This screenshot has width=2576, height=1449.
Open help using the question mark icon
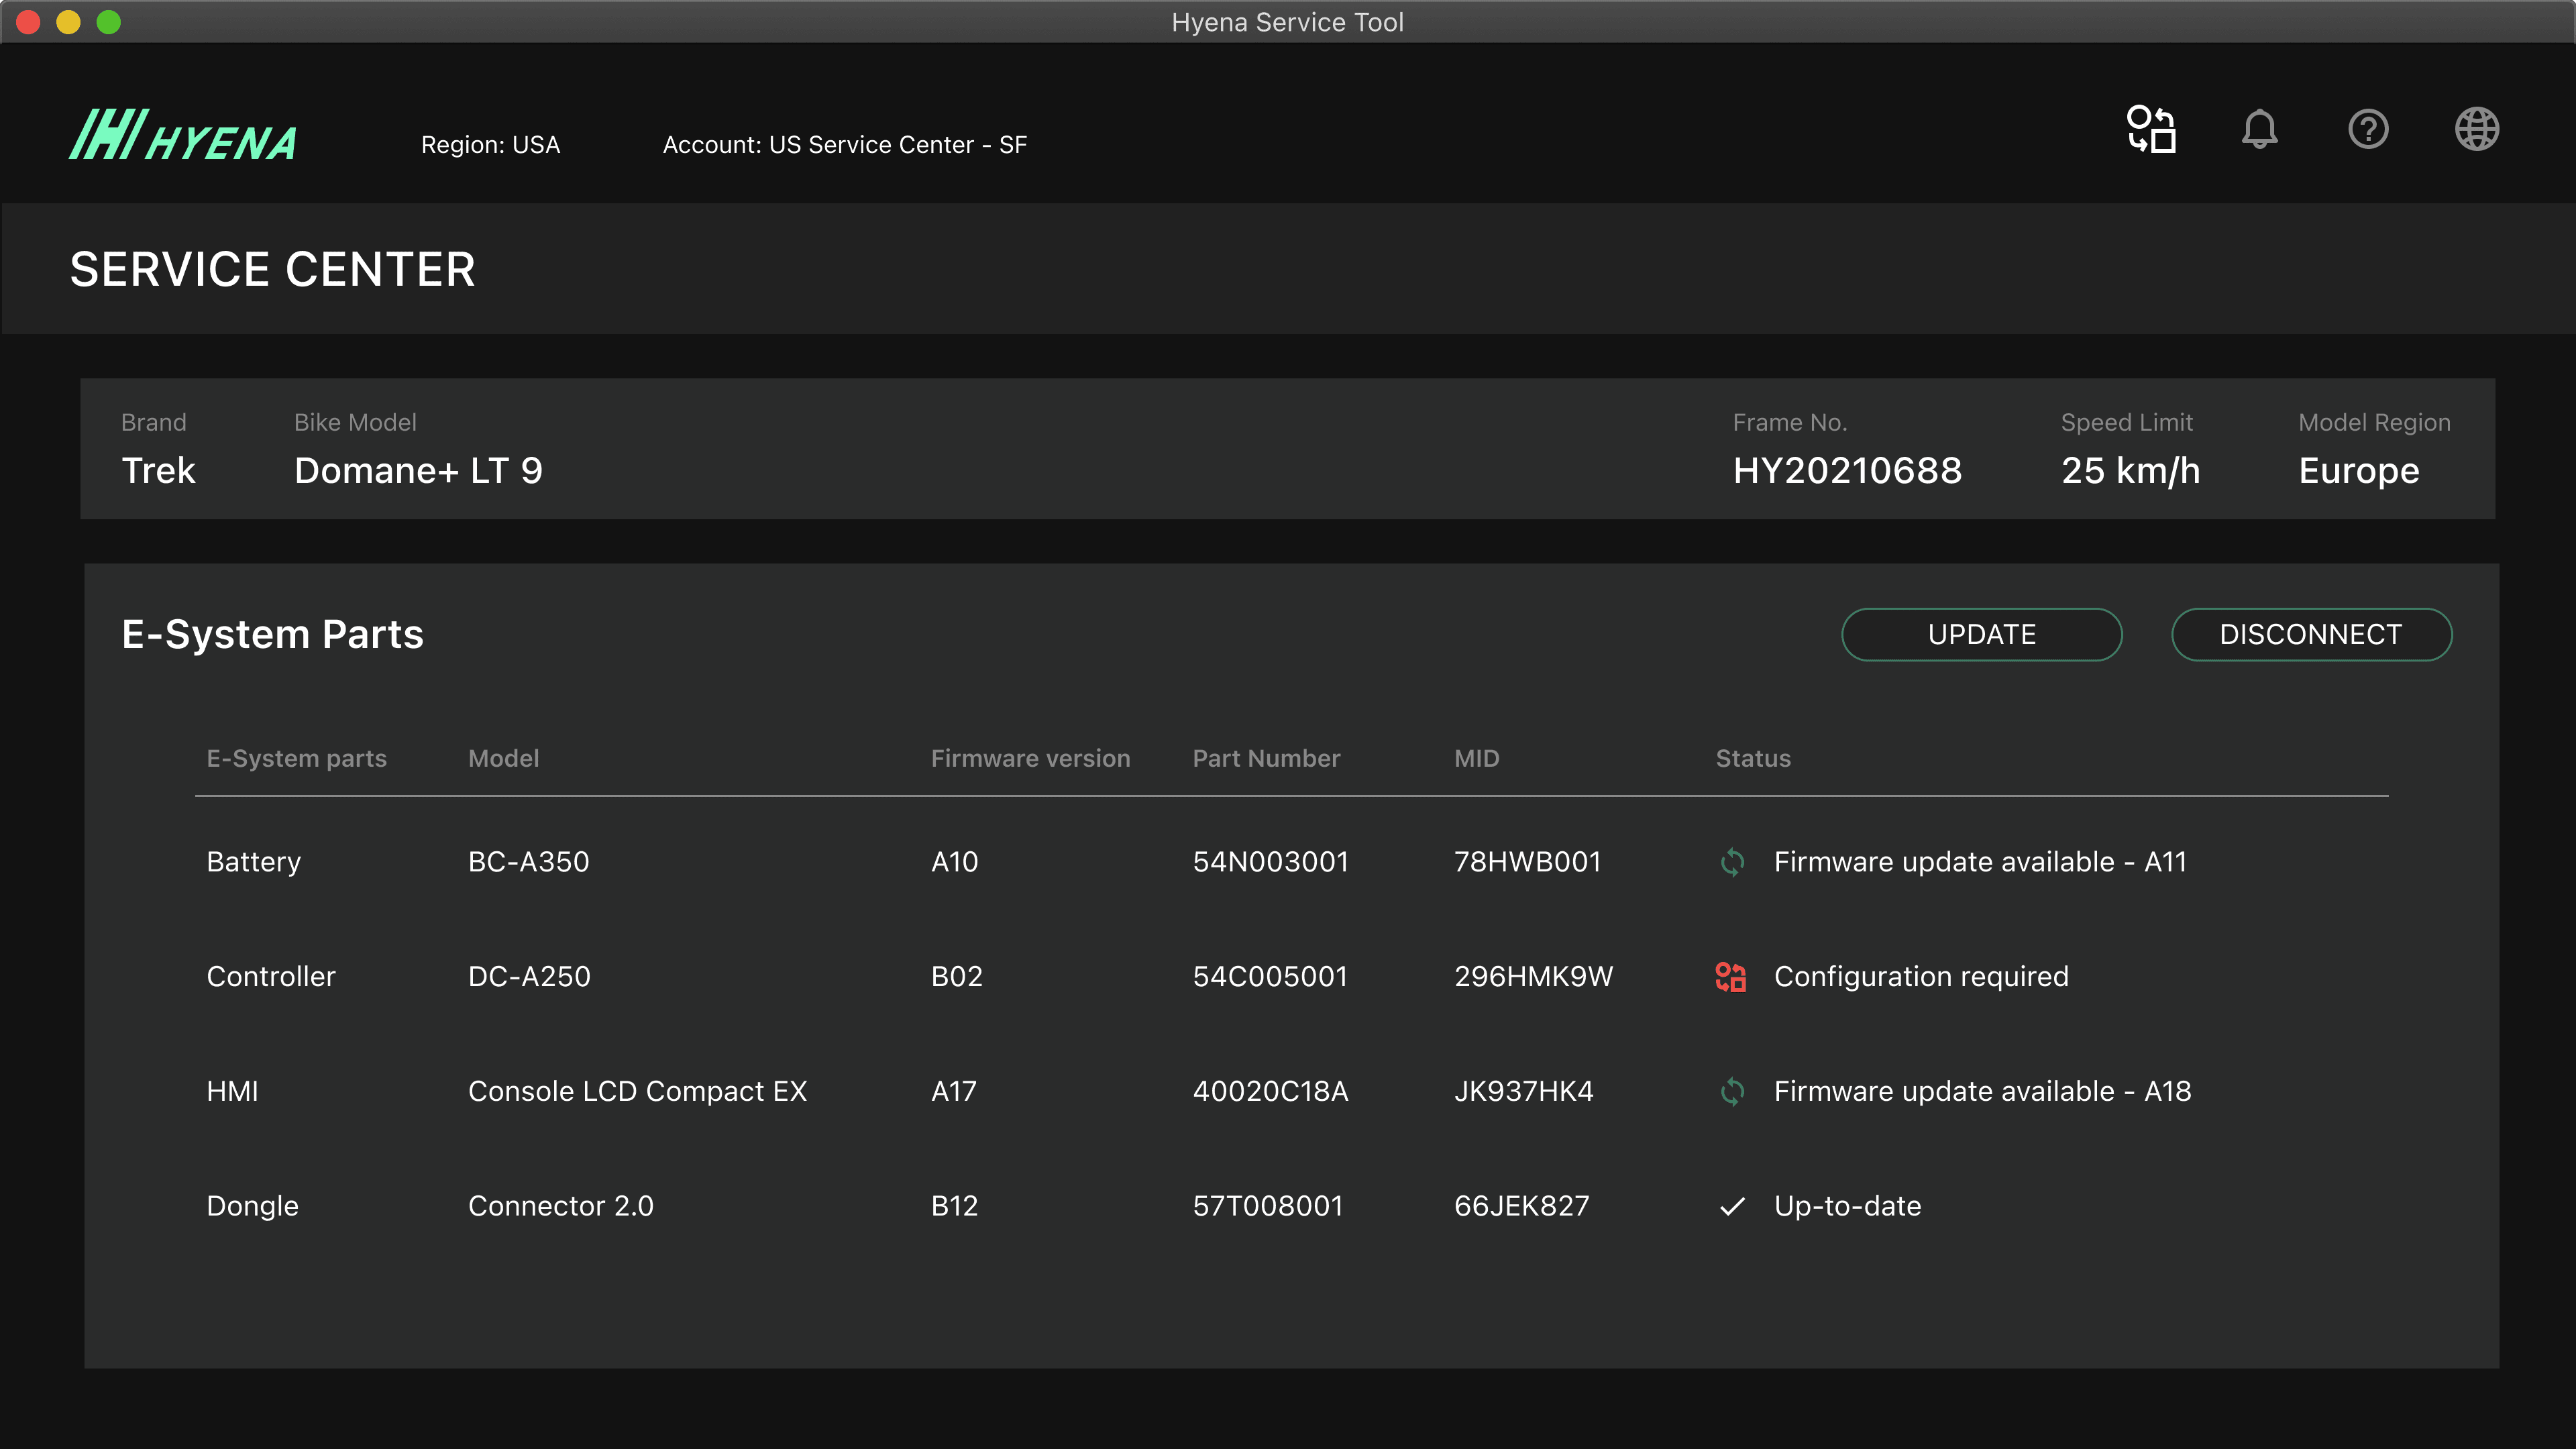[x=2368, y=129]
